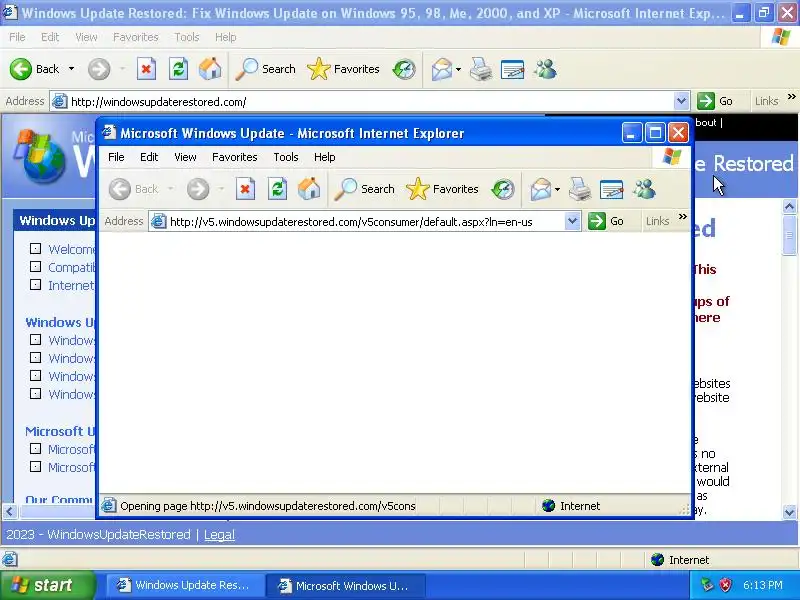Click the vertical scrollbar's down arrow in the background Windows Update Restored window

click(789, 512)
